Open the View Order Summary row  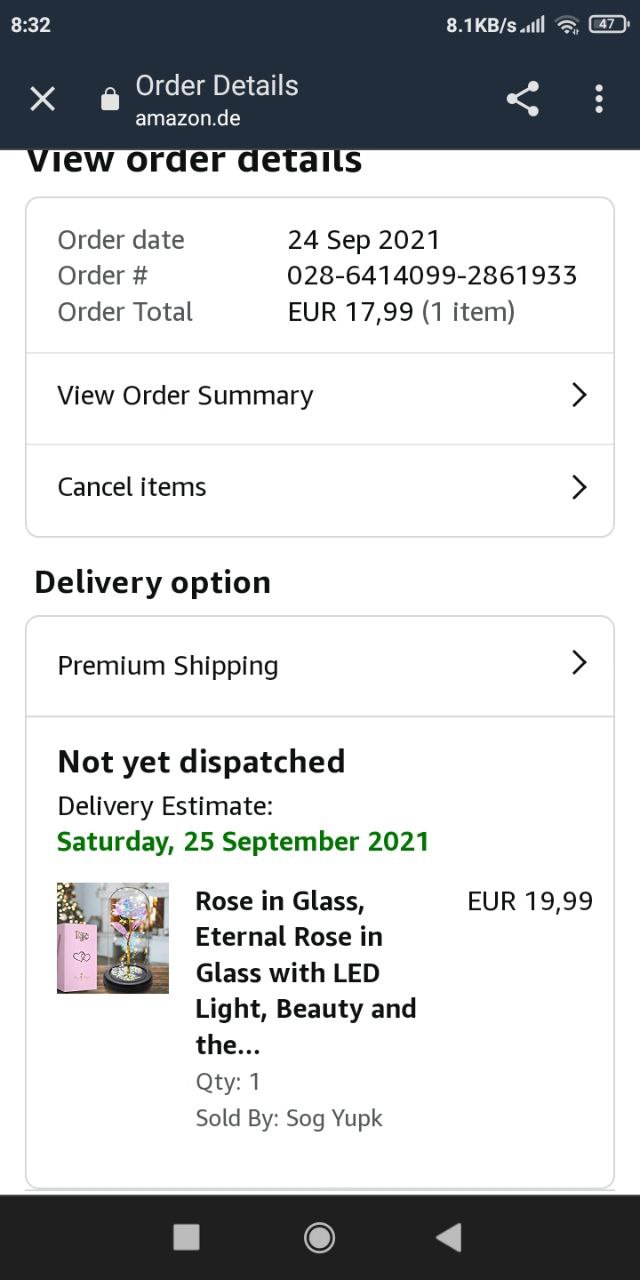click(186, 396)
